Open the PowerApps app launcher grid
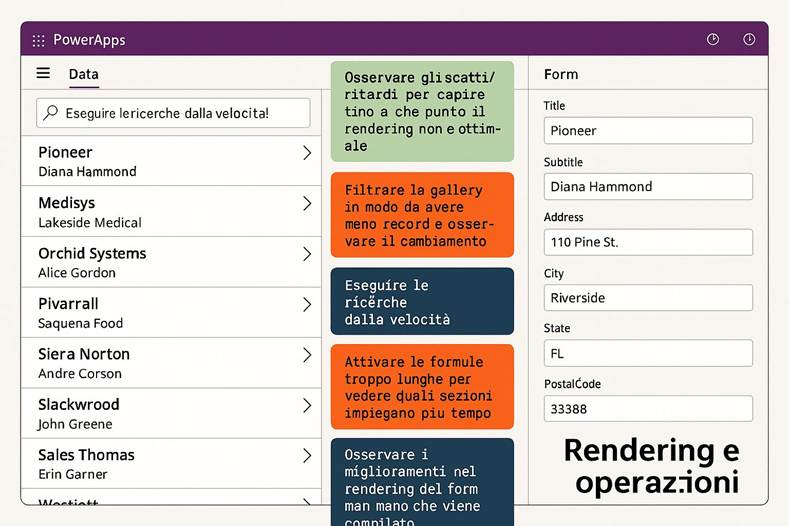 click(38, 41)
